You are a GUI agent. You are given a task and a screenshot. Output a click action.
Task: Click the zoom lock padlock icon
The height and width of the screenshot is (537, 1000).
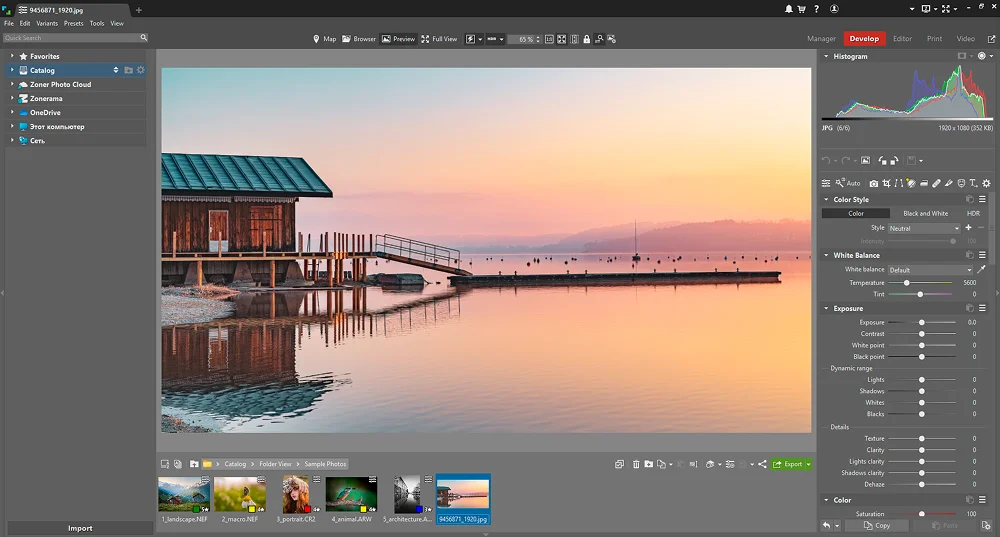pyautogui.click(x=587, y=39)
